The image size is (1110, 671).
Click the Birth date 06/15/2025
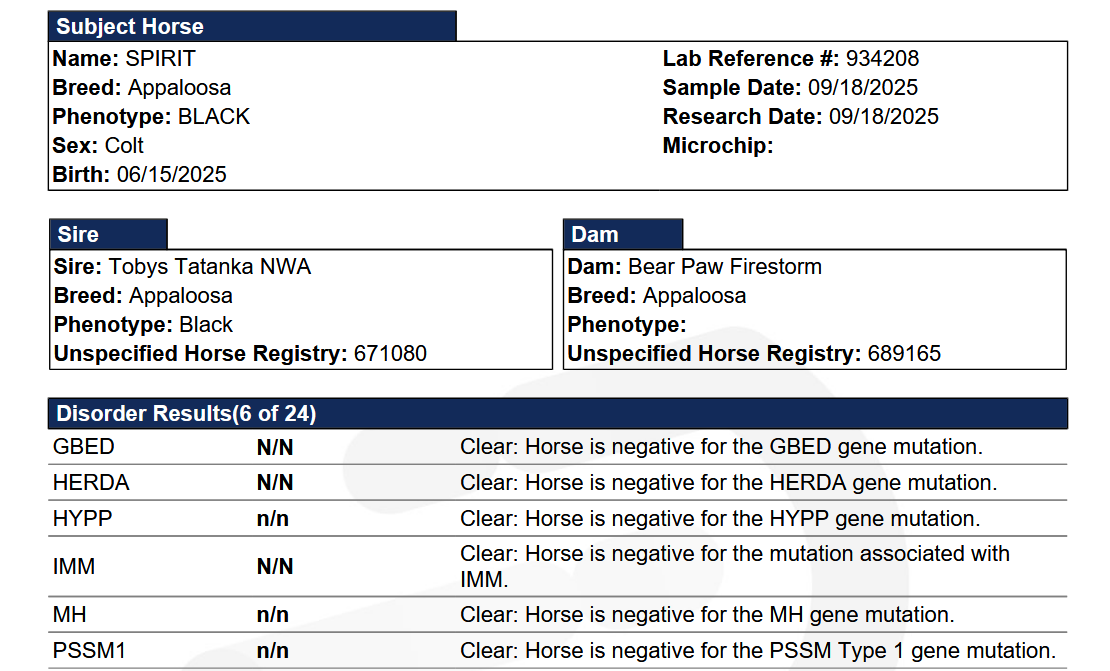coord(171,175)
